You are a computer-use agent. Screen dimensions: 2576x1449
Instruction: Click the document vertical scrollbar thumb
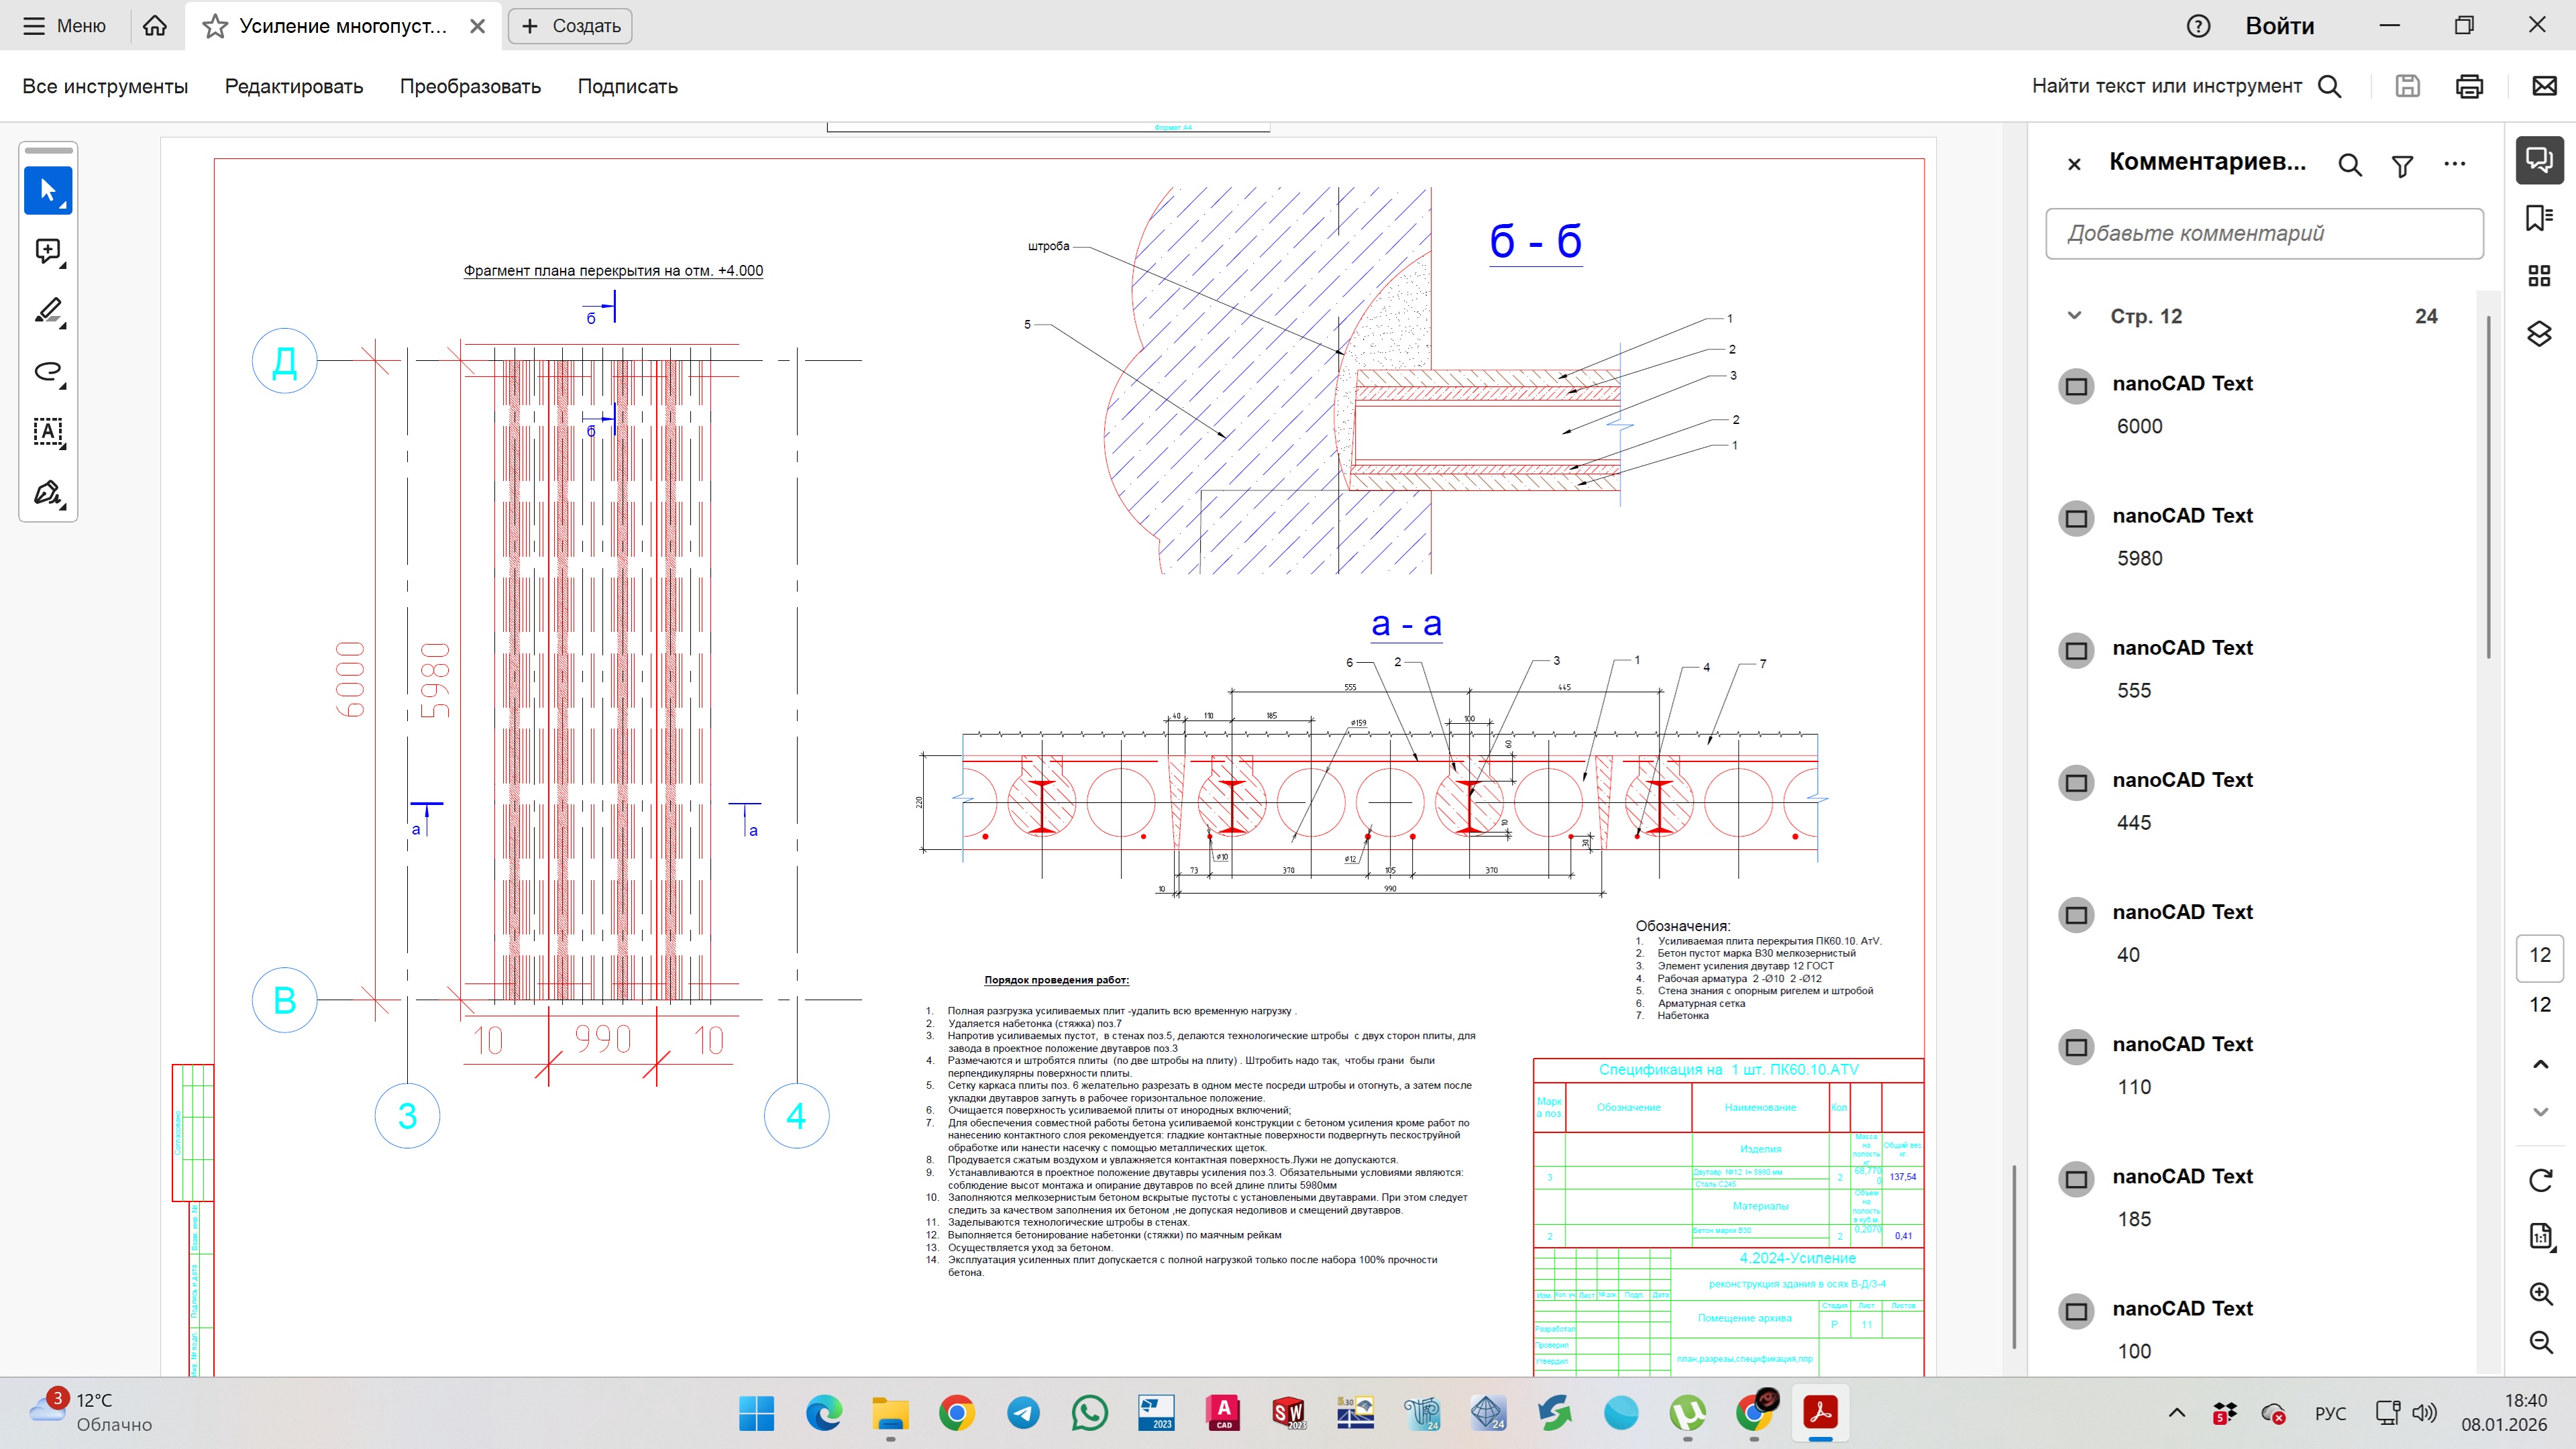coord(2015,1256)
